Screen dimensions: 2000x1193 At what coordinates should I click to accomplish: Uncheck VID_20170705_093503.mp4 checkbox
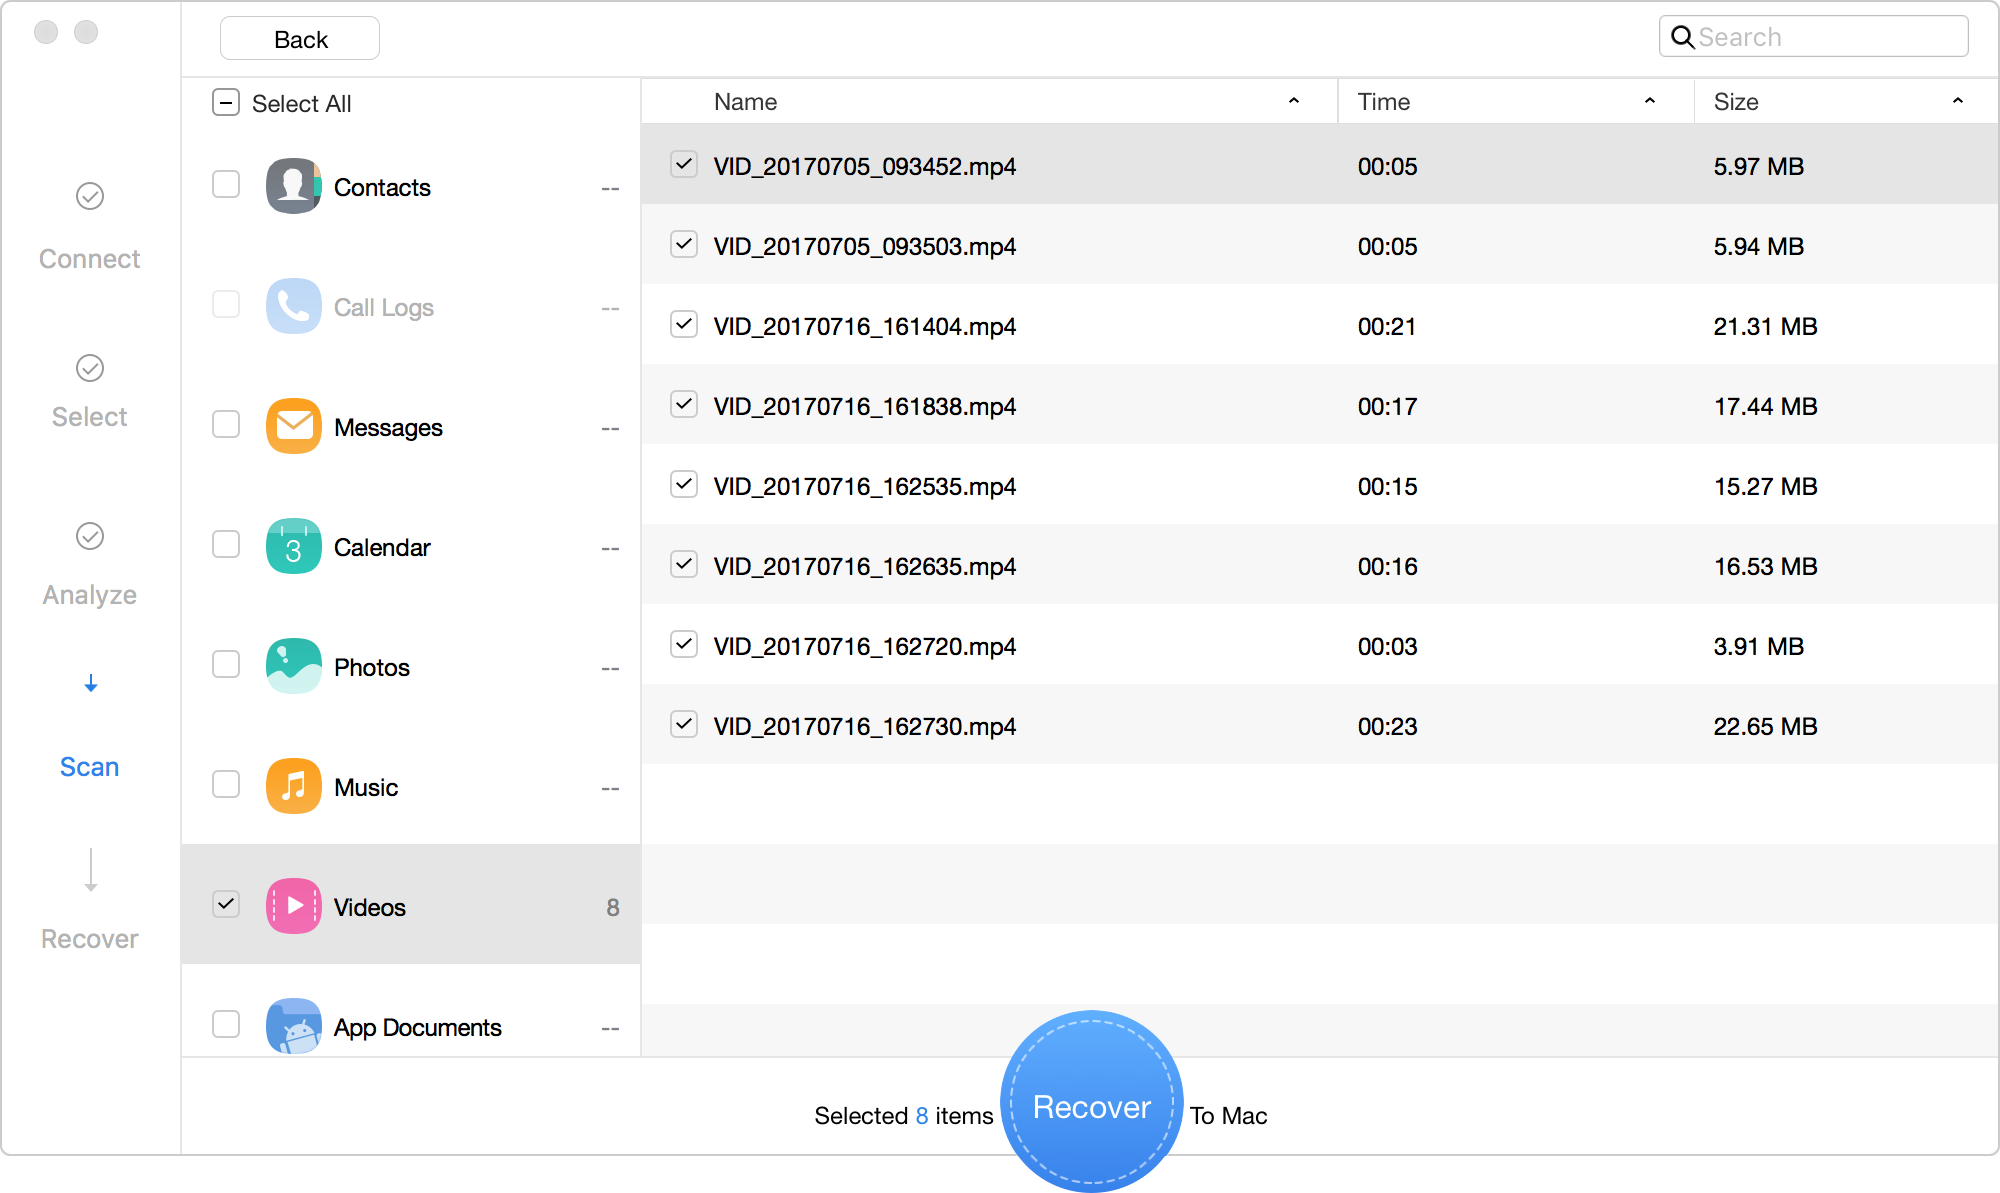click(684, 244)
